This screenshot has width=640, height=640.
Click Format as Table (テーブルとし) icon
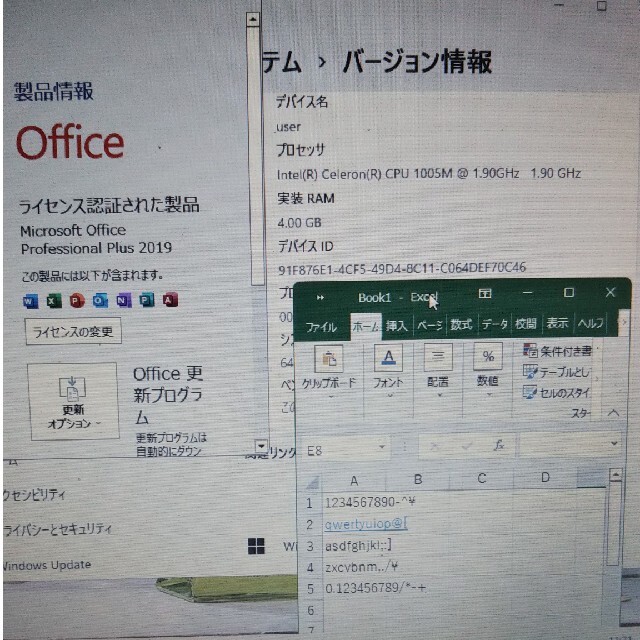(x=530, y=371)
